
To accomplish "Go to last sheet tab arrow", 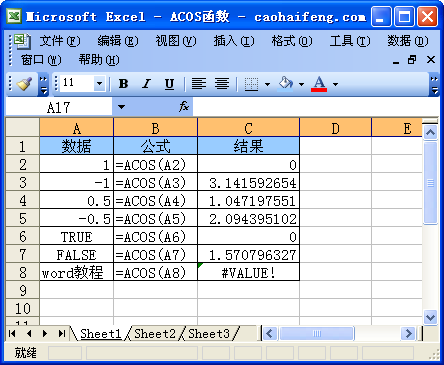I will (62, 333).
